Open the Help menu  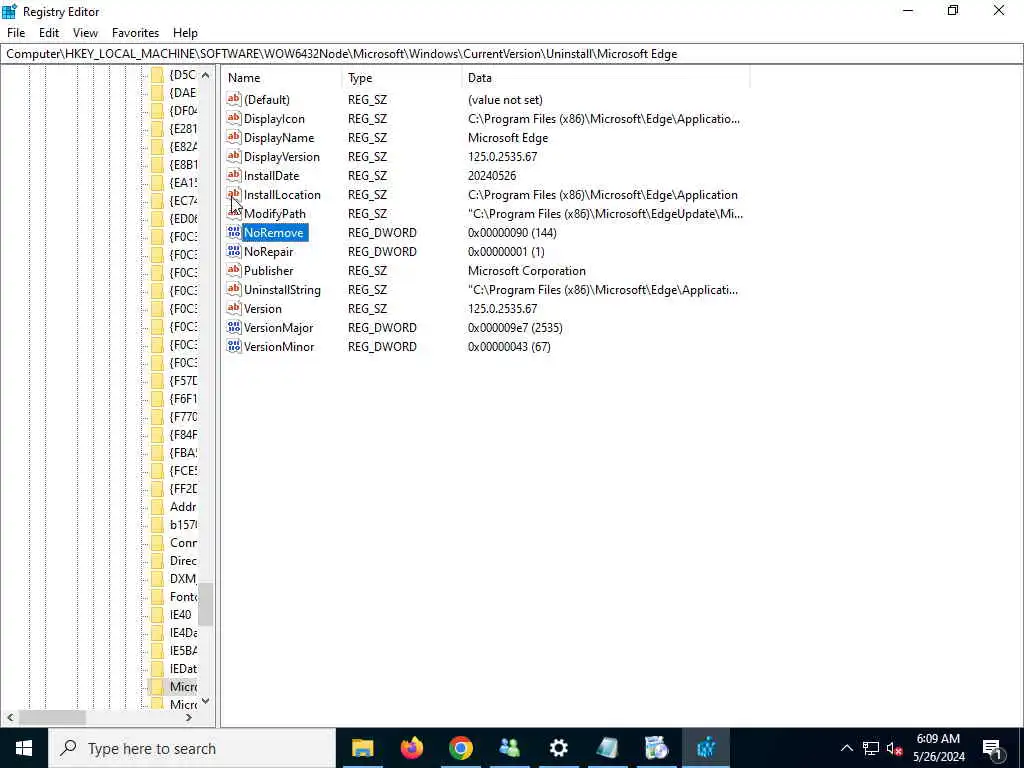pos(185,33)
